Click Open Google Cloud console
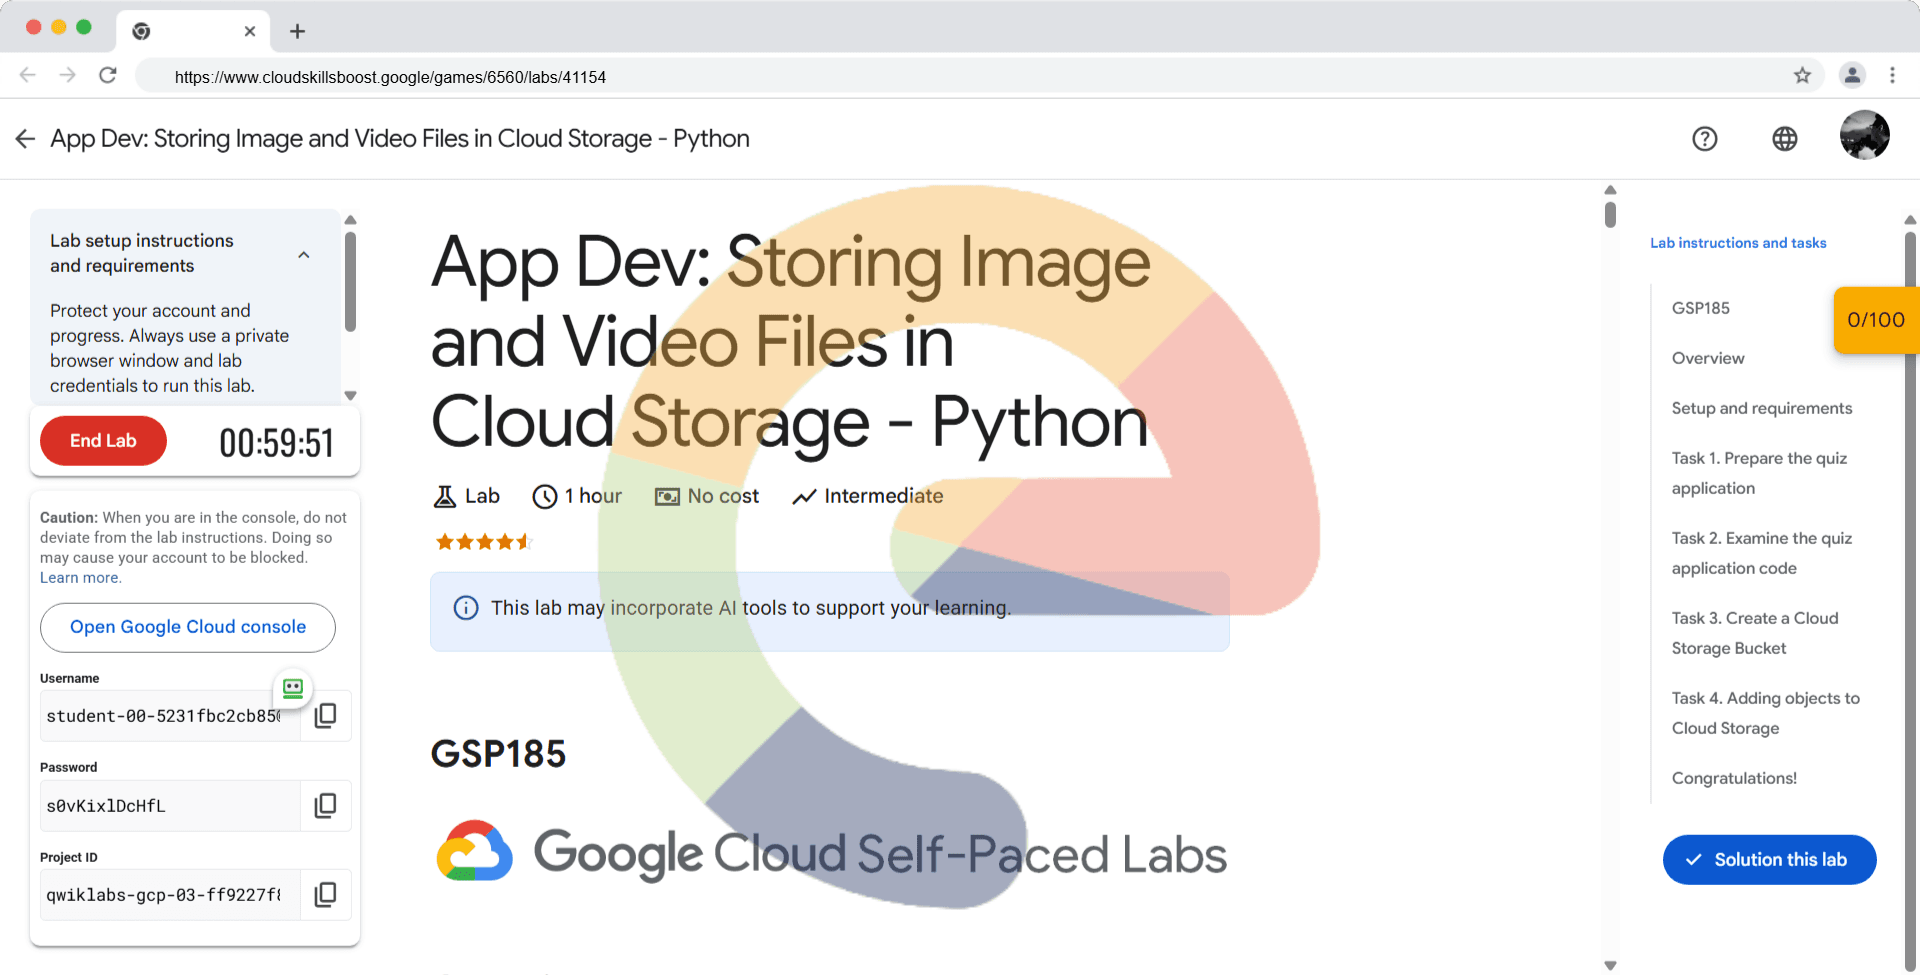 188,627
